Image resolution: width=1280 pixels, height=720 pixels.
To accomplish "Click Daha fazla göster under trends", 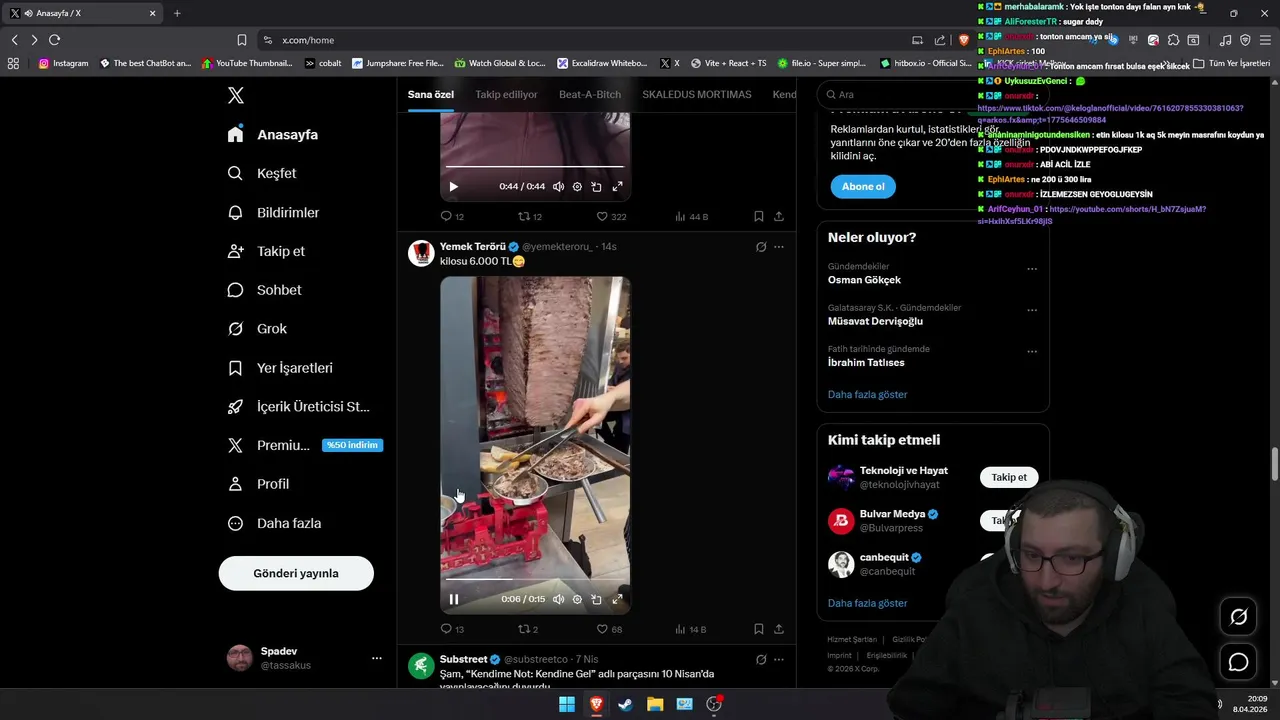I will [867, 394].
